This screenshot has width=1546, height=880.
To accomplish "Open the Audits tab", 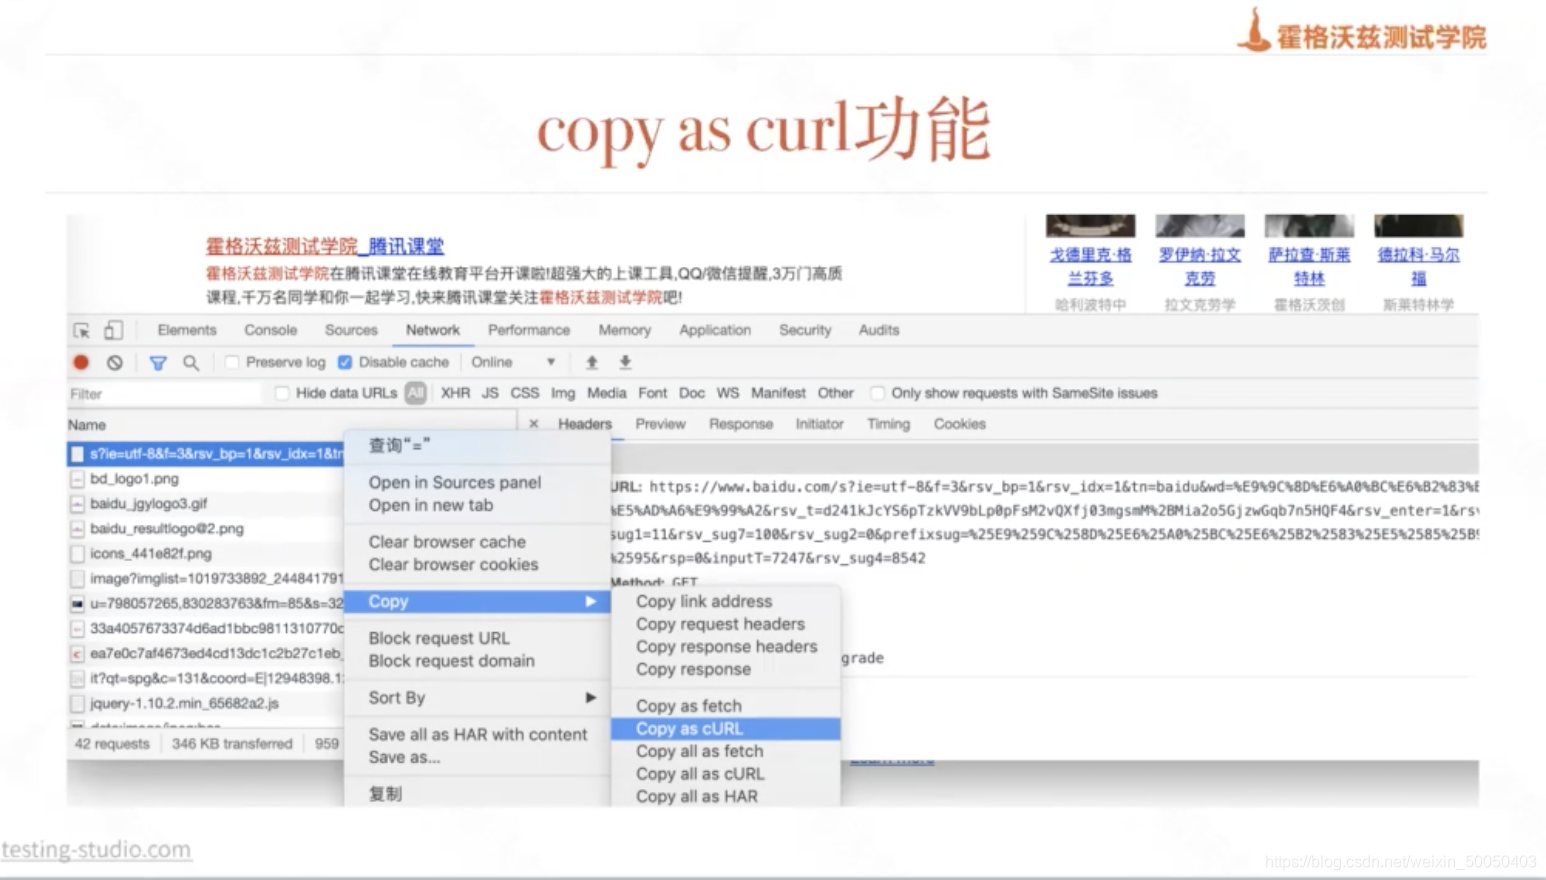I will pos(879,330).
